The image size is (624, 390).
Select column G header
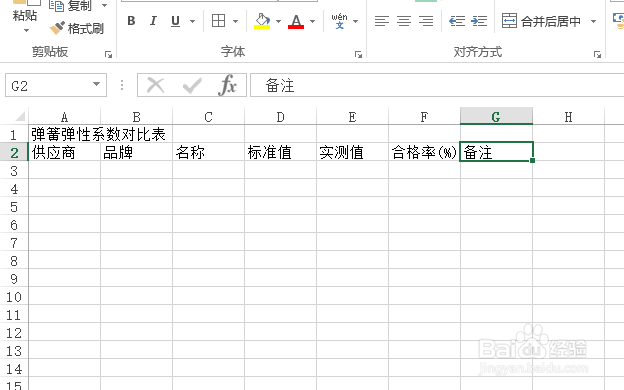496,117
